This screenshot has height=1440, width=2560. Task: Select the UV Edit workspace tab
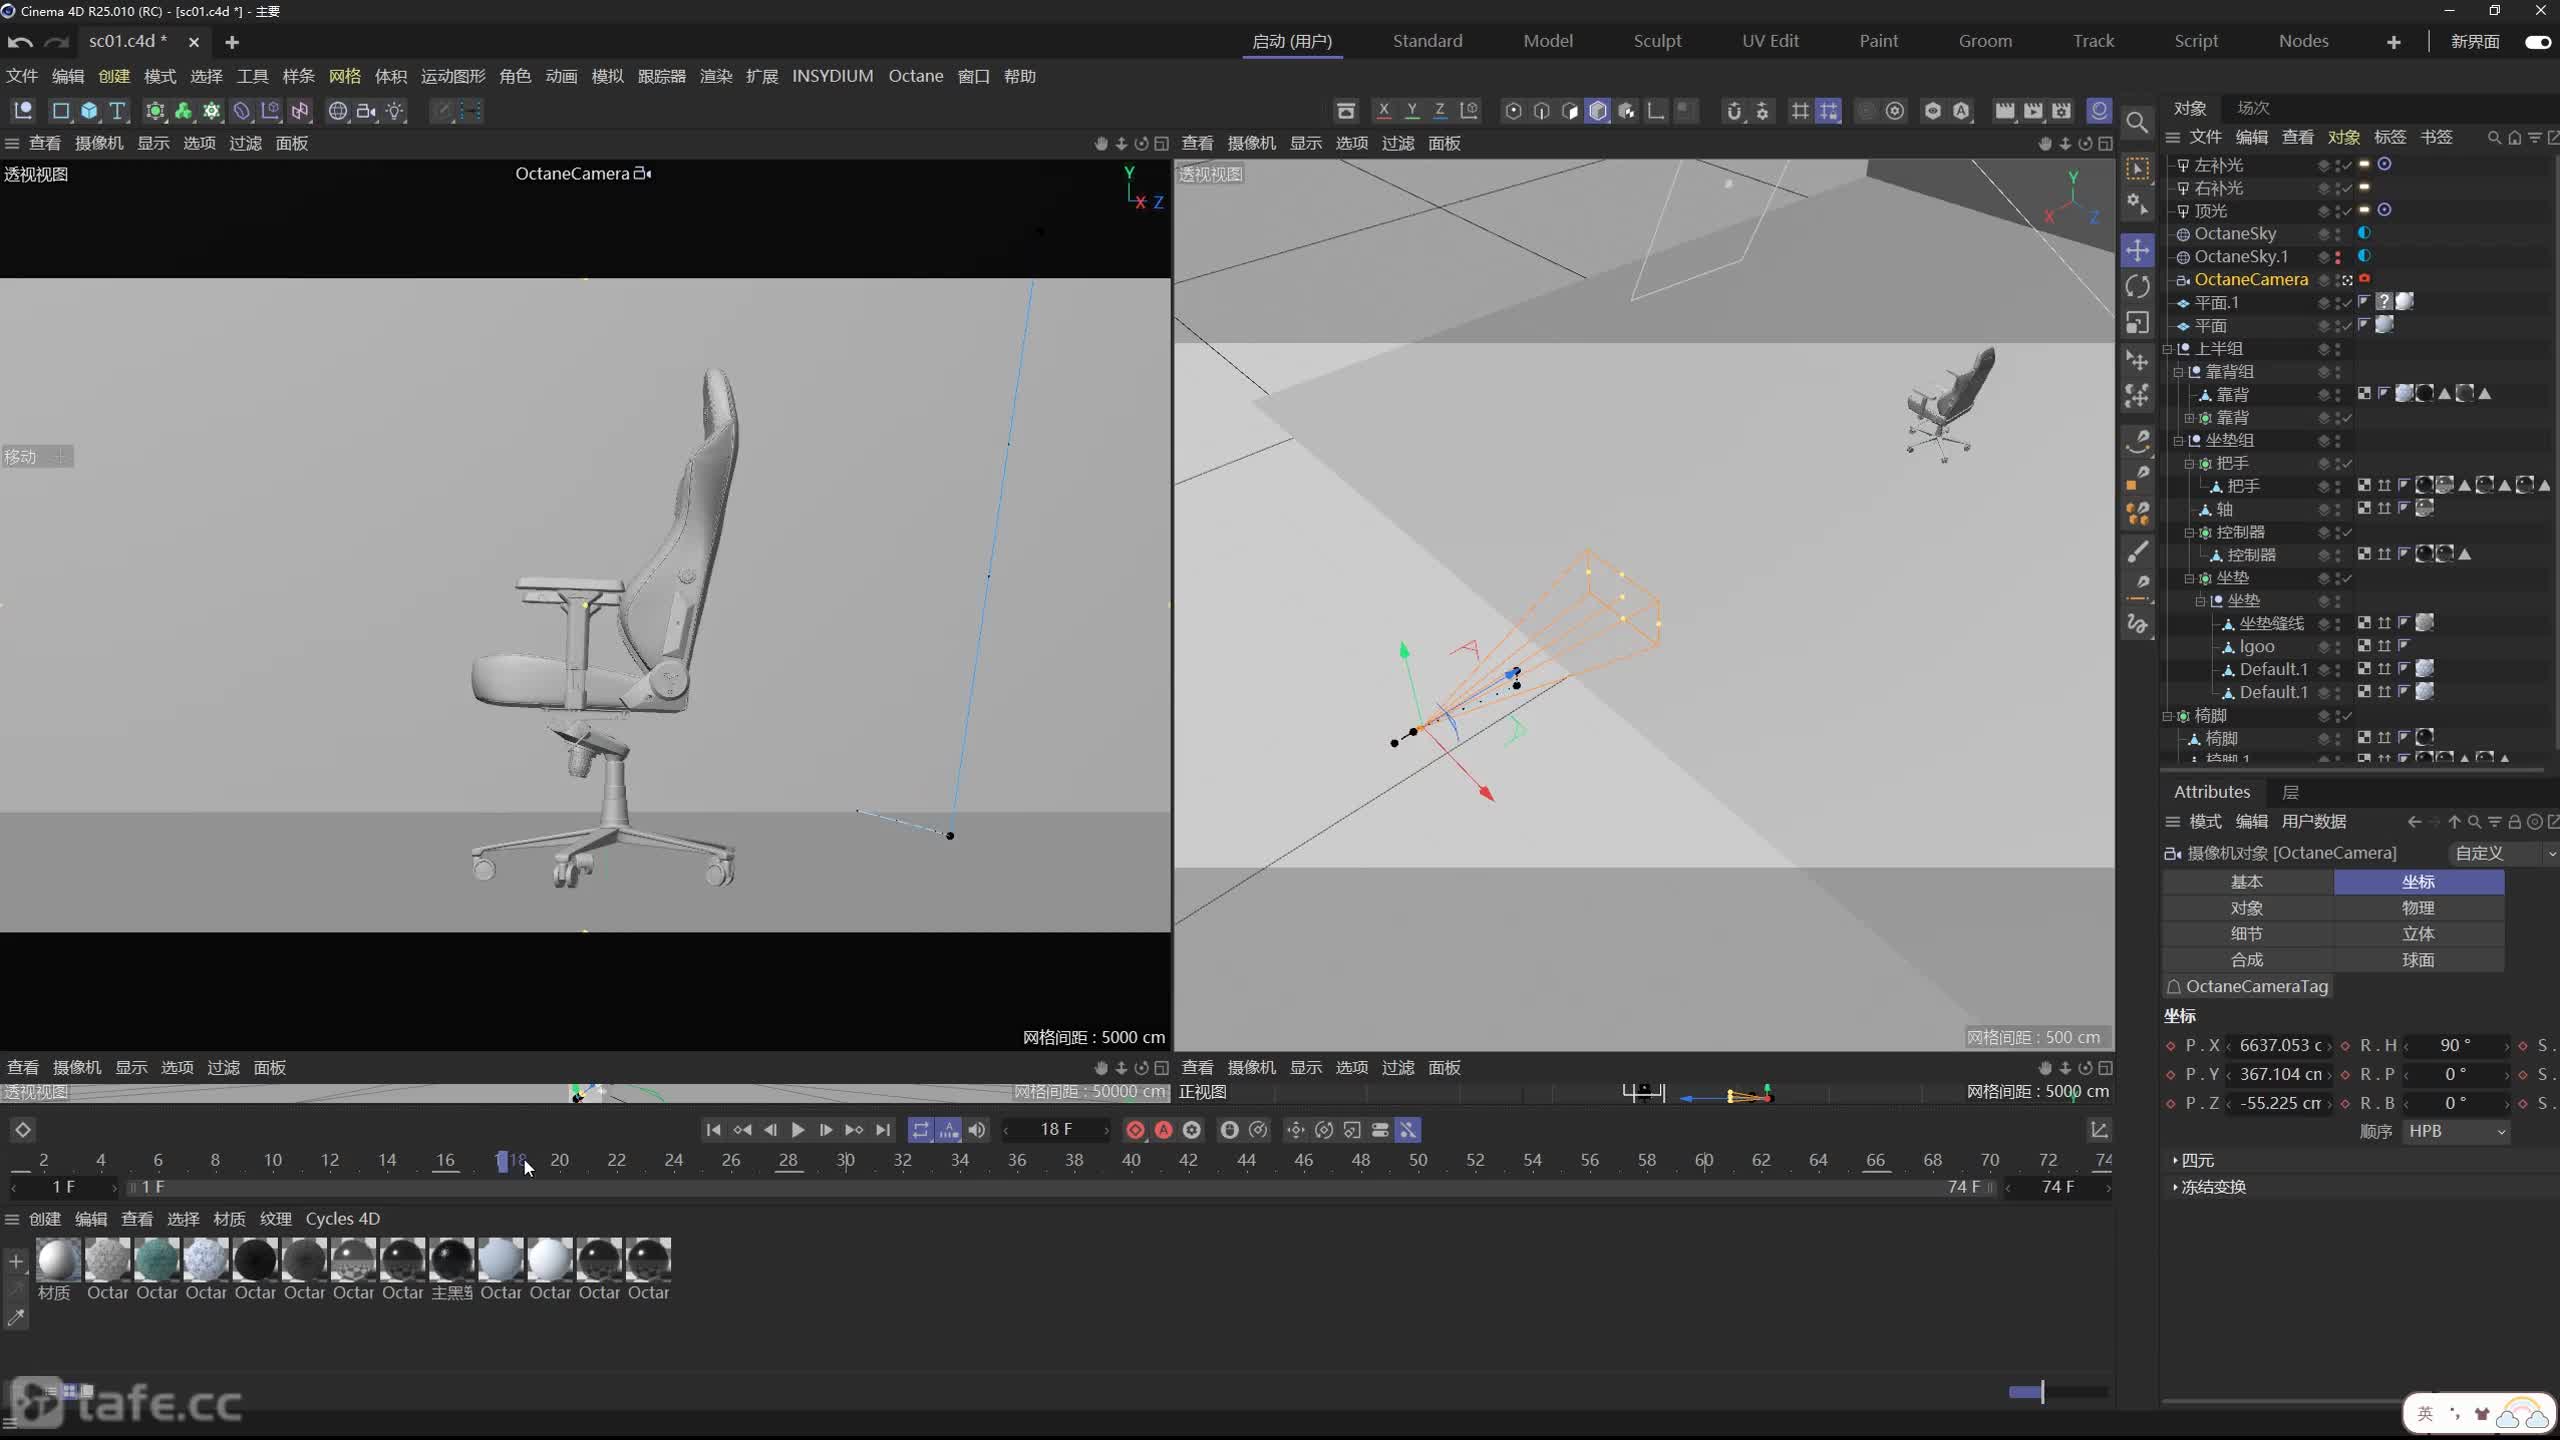[1767, 39]
